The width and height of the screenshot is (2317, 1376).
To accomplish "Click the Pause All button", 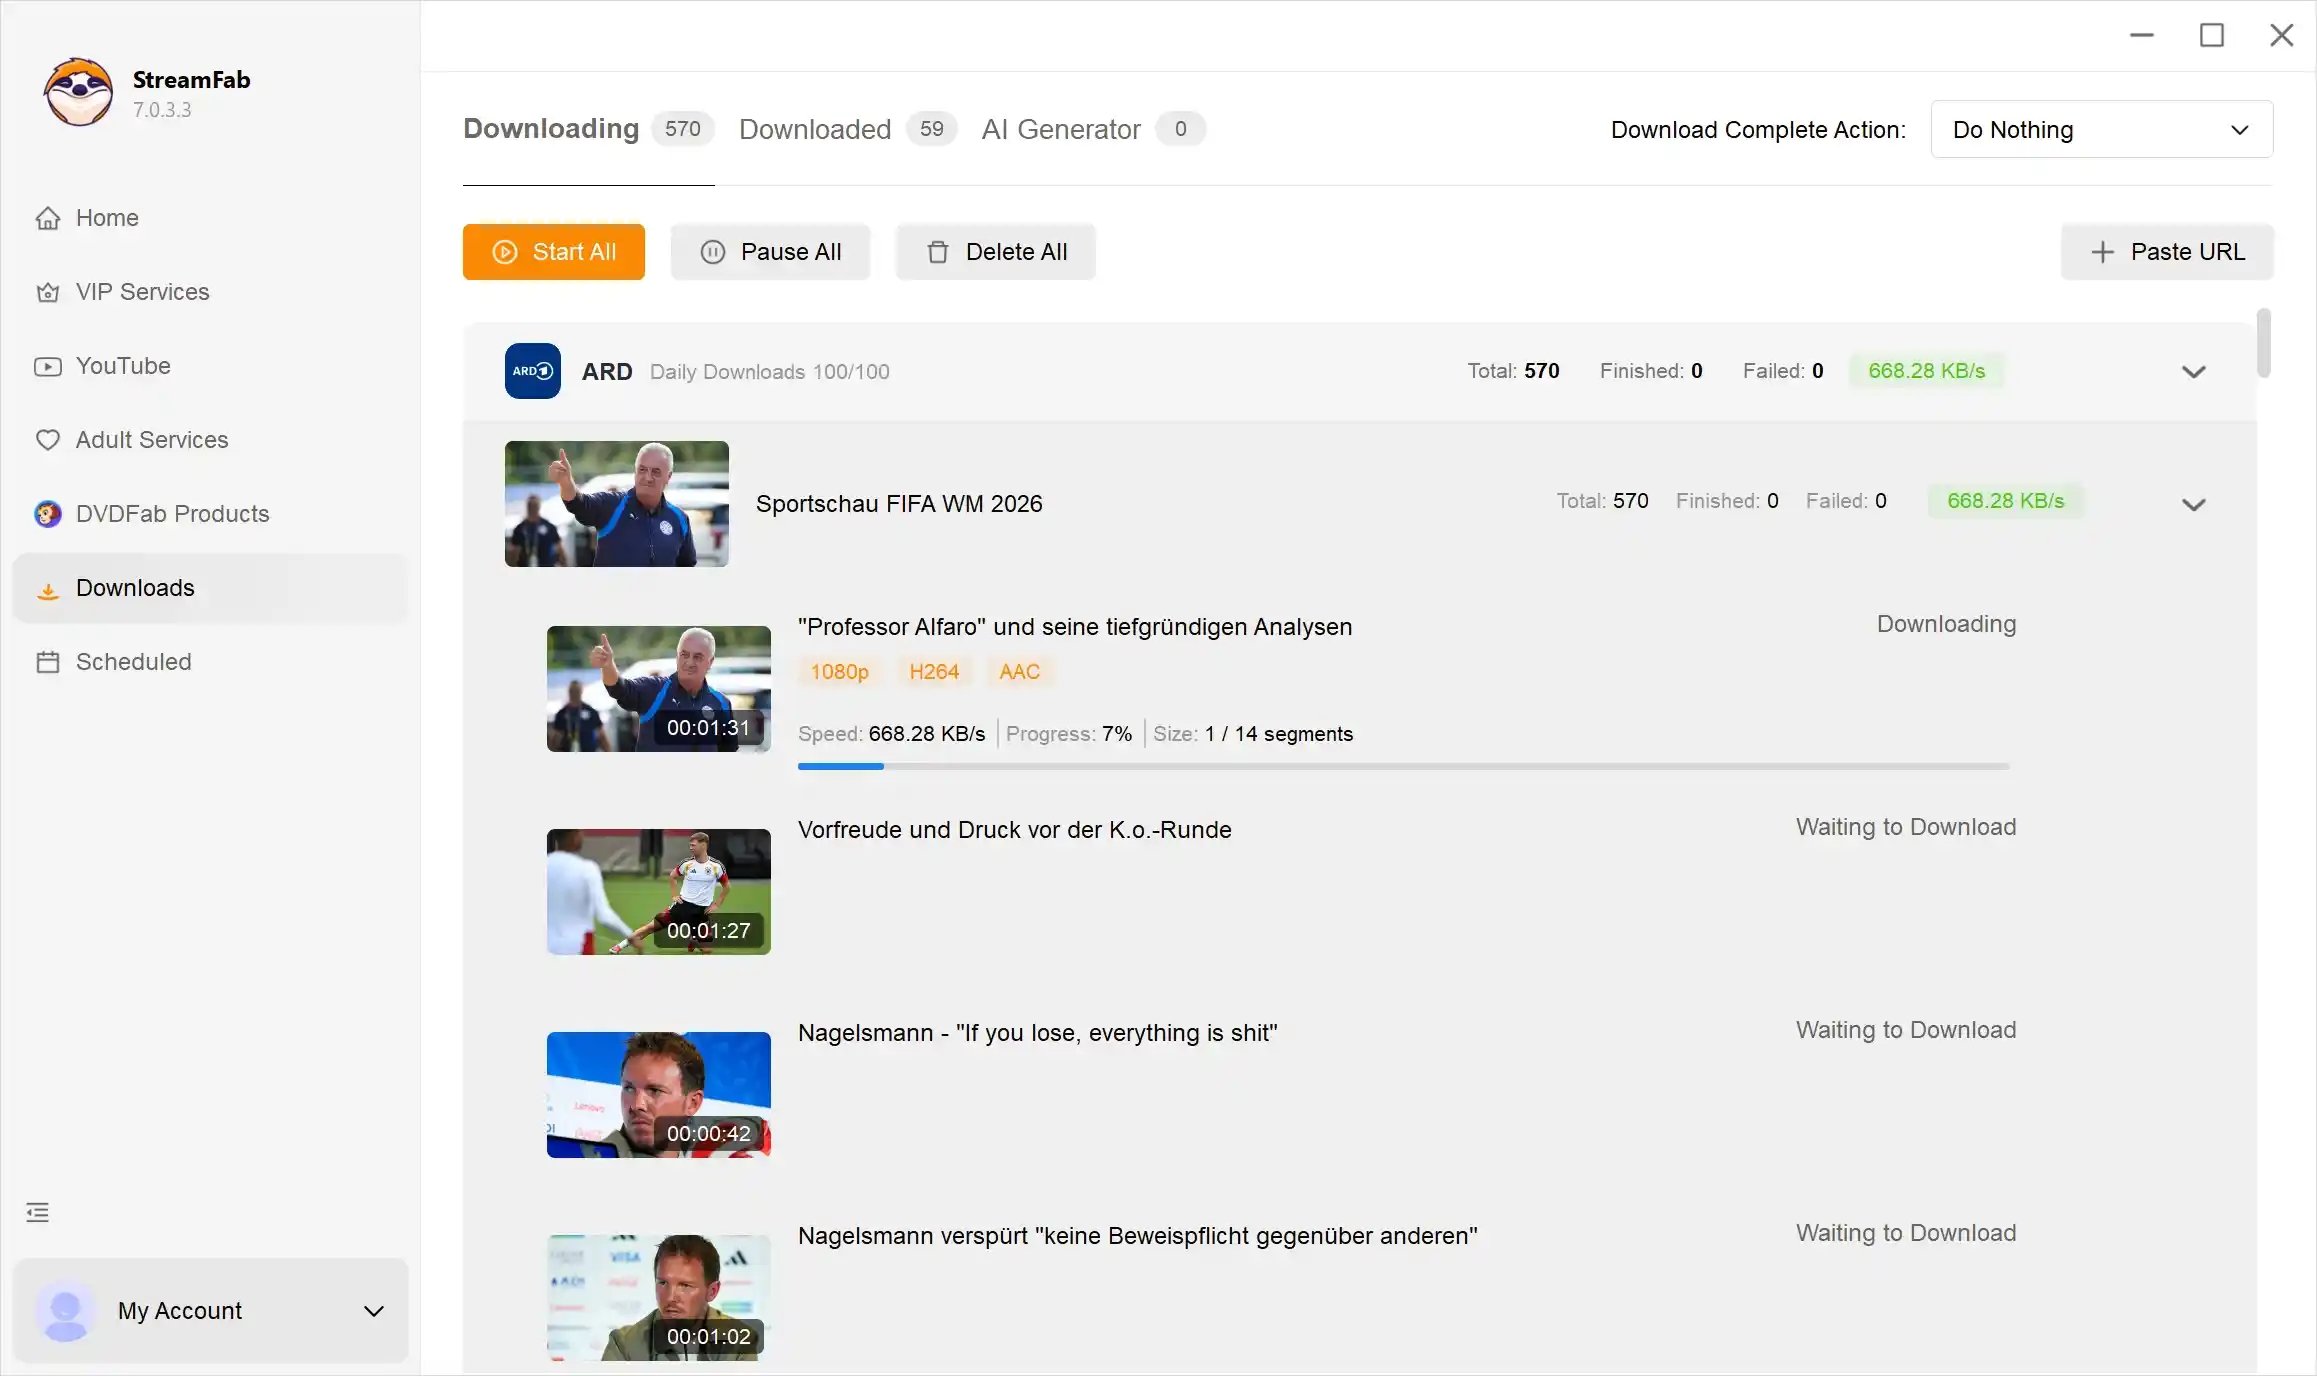I will [x=770, y=252].
